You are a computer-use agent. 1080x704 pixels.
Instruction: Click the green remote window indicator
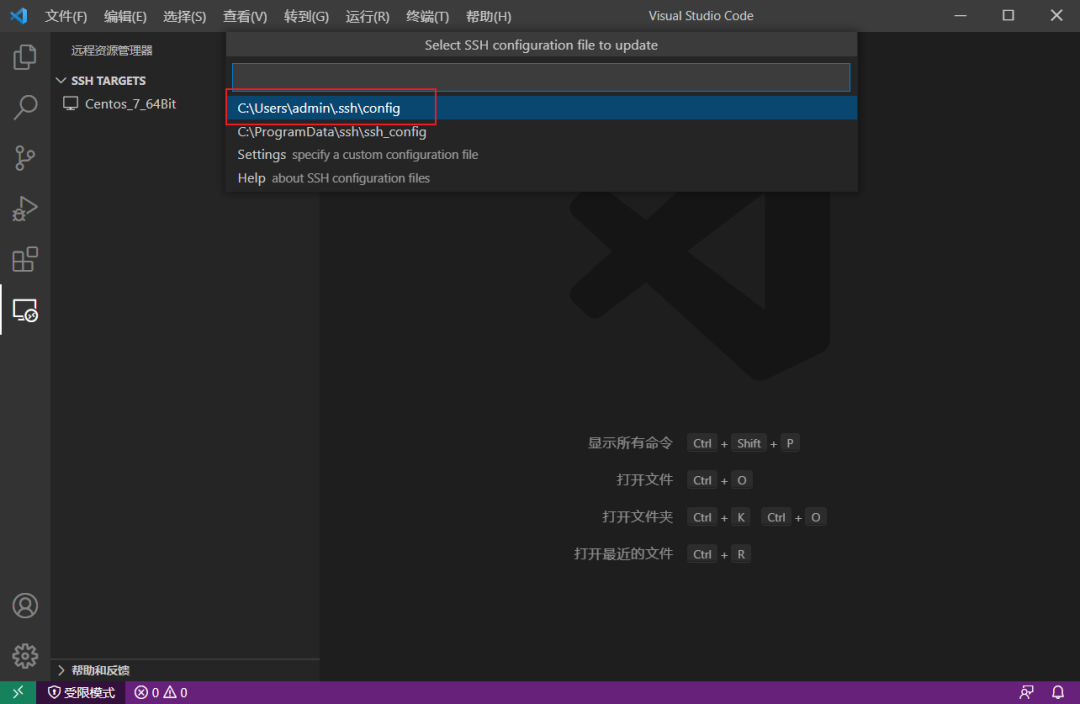pos(18,692)
